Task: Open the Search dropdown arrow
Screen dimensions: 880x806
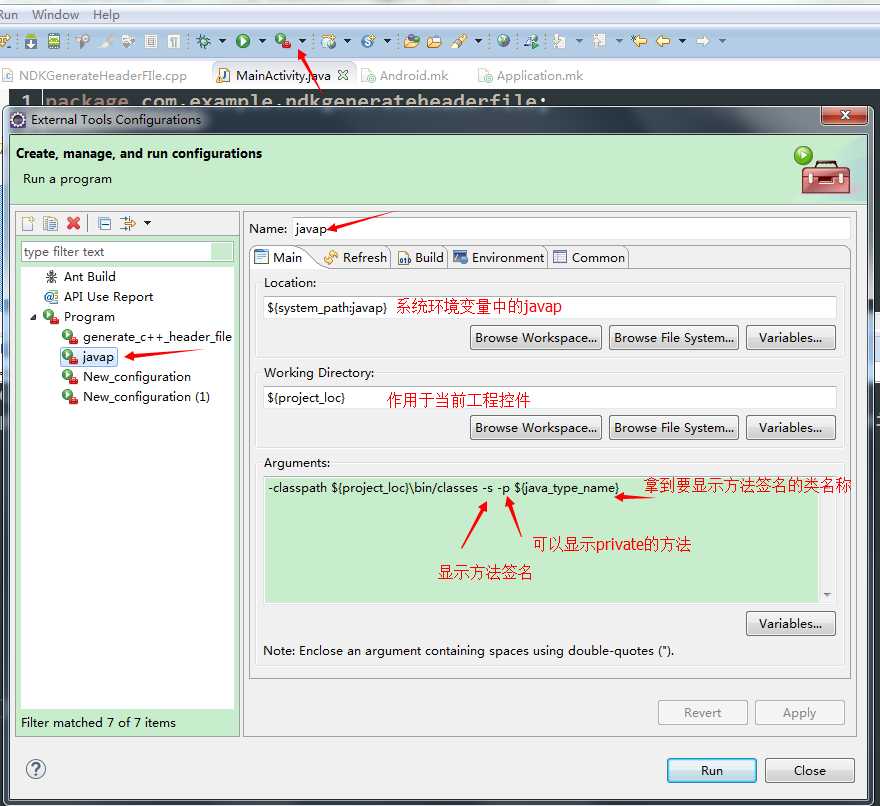Action: click(478, 41)
